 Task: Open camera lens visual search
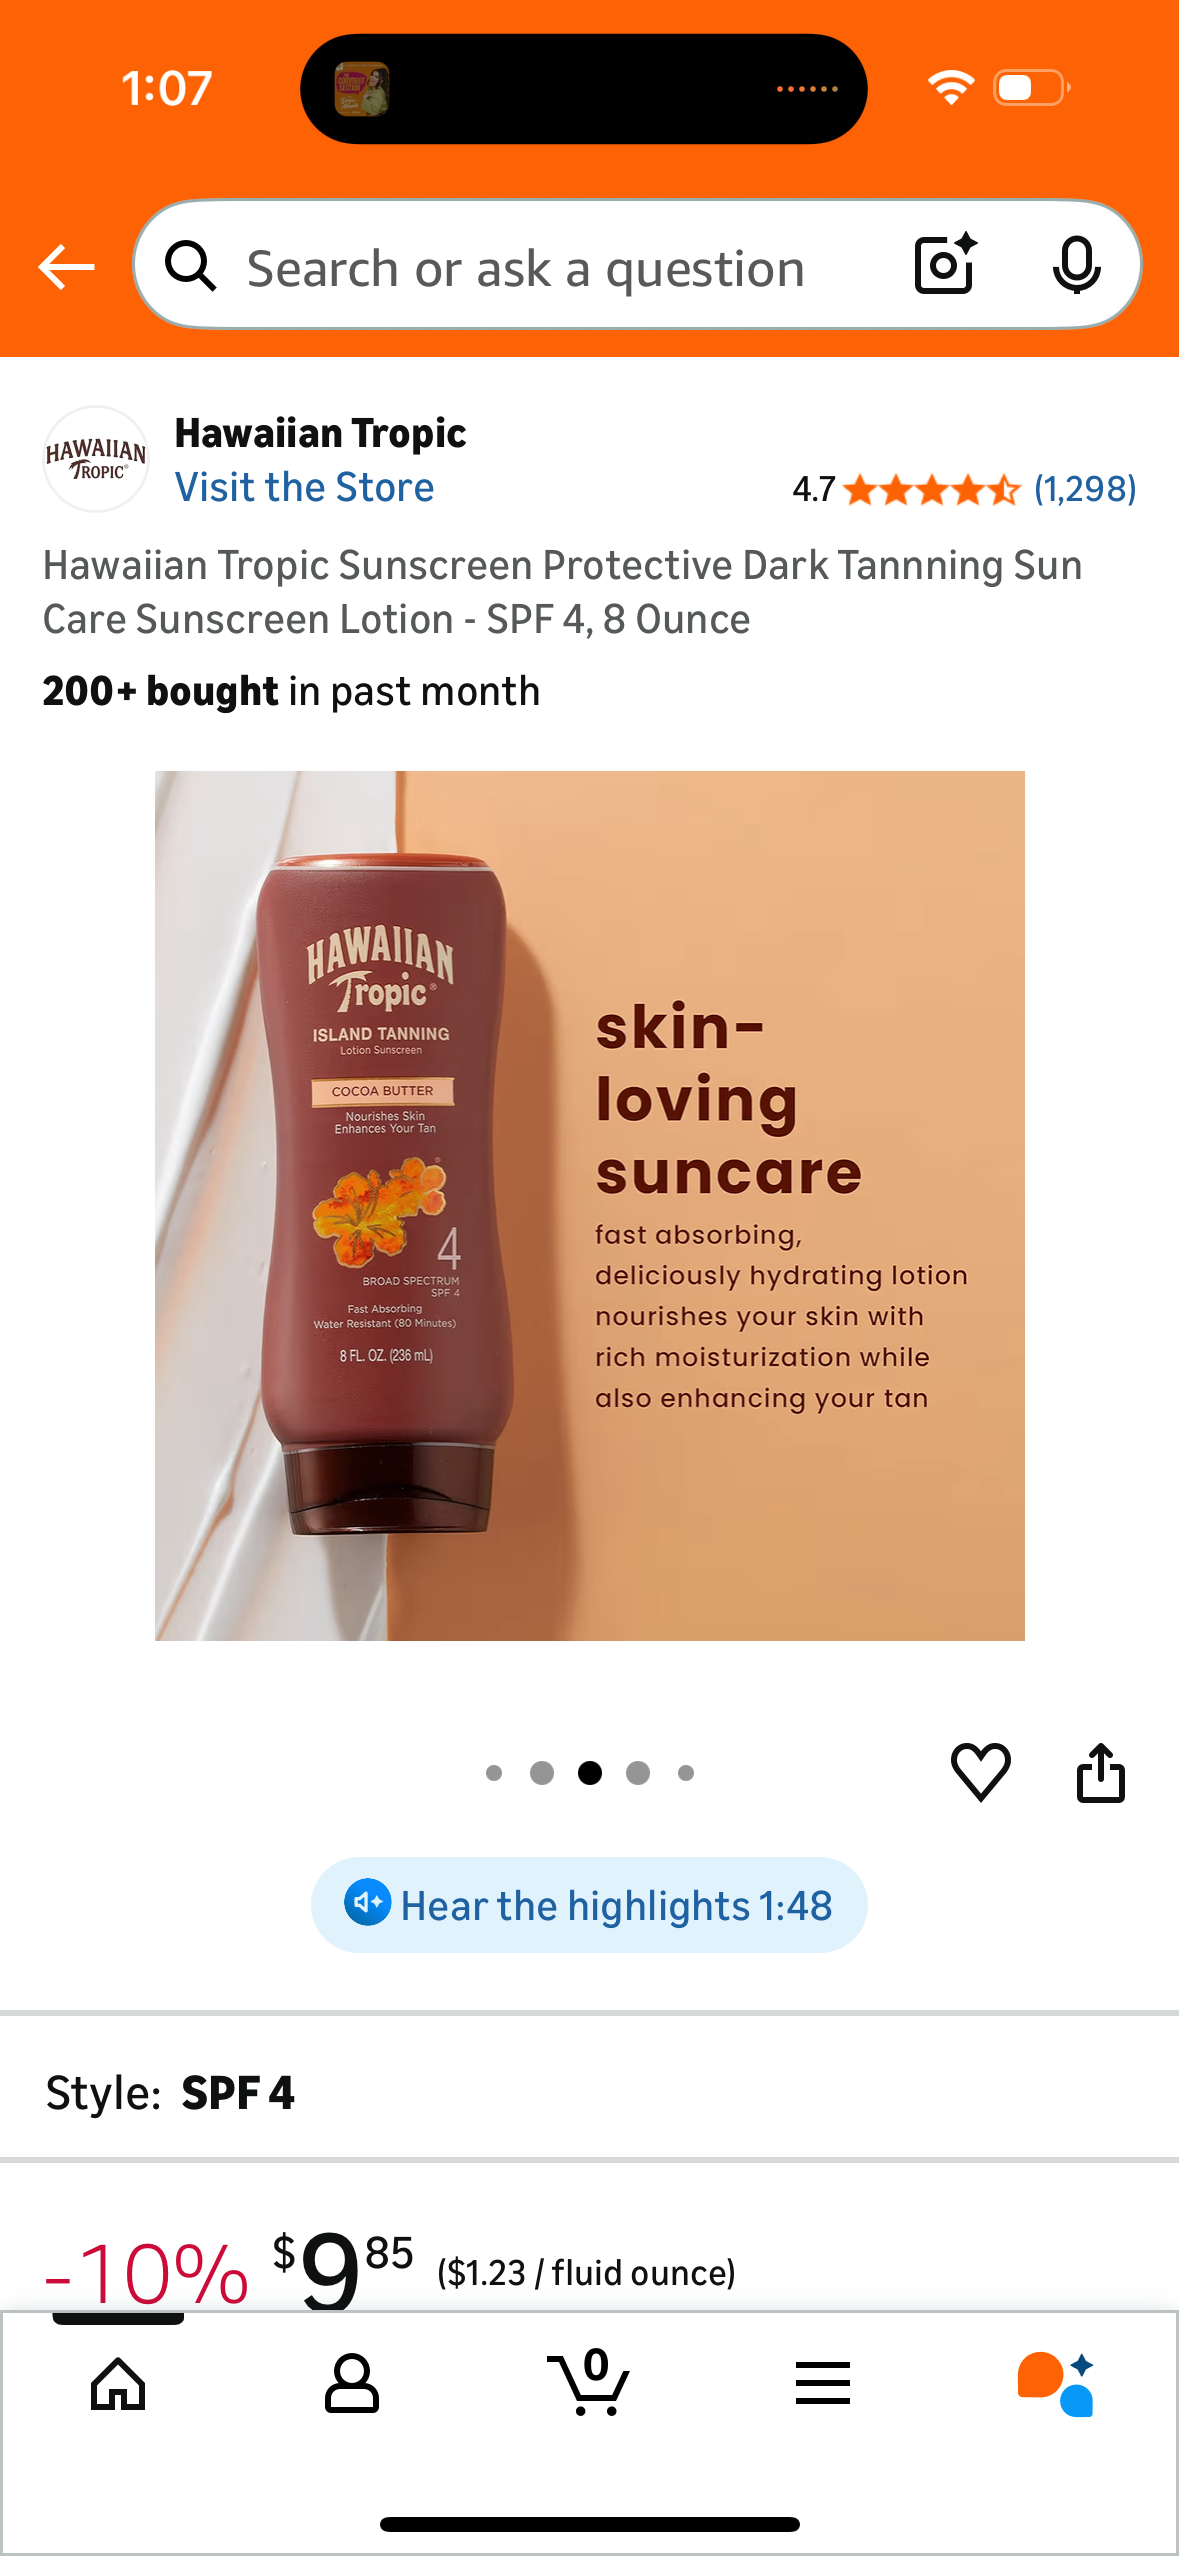[945, 265]
